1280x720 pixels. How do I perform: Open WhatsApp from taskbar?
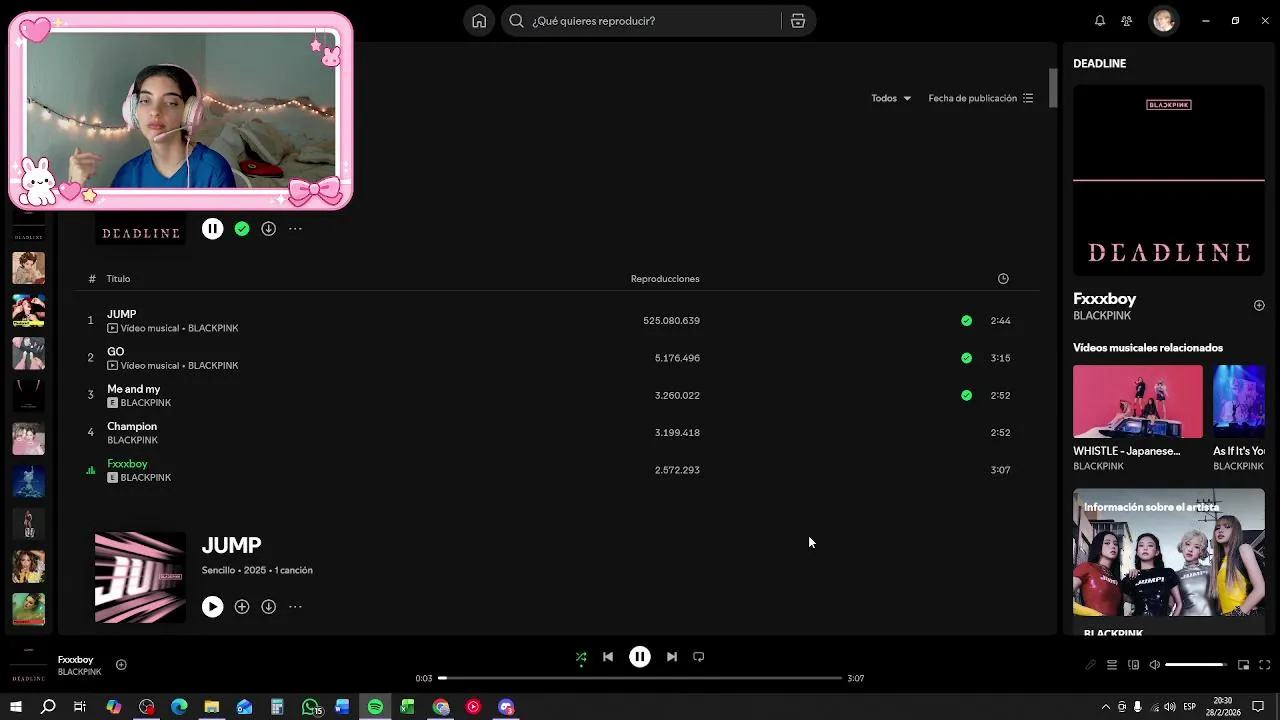coord(311,707)
